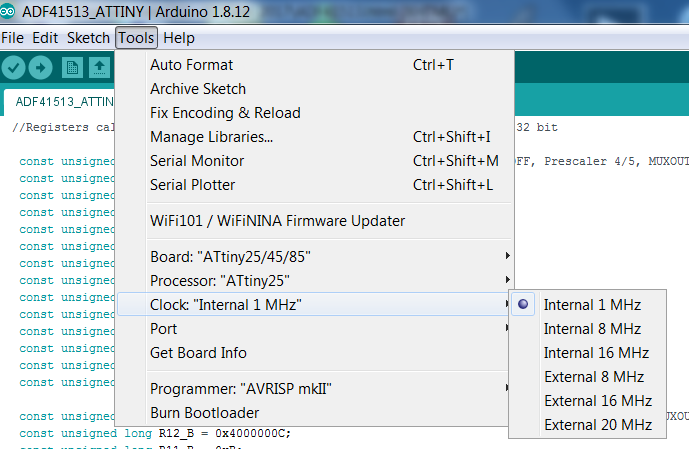The image size is (689, 449).
Task: Launch the Serial Monitor
Action: click(314, 161)
